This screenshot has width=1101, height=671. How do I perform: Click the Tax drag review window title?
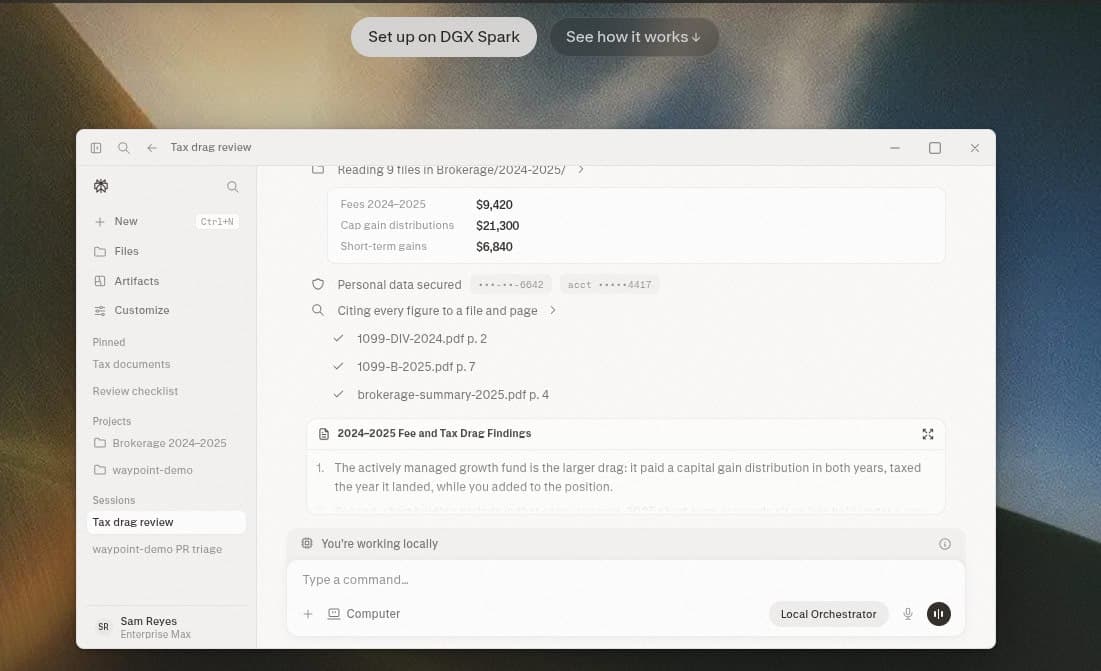[x=211, y=147]
